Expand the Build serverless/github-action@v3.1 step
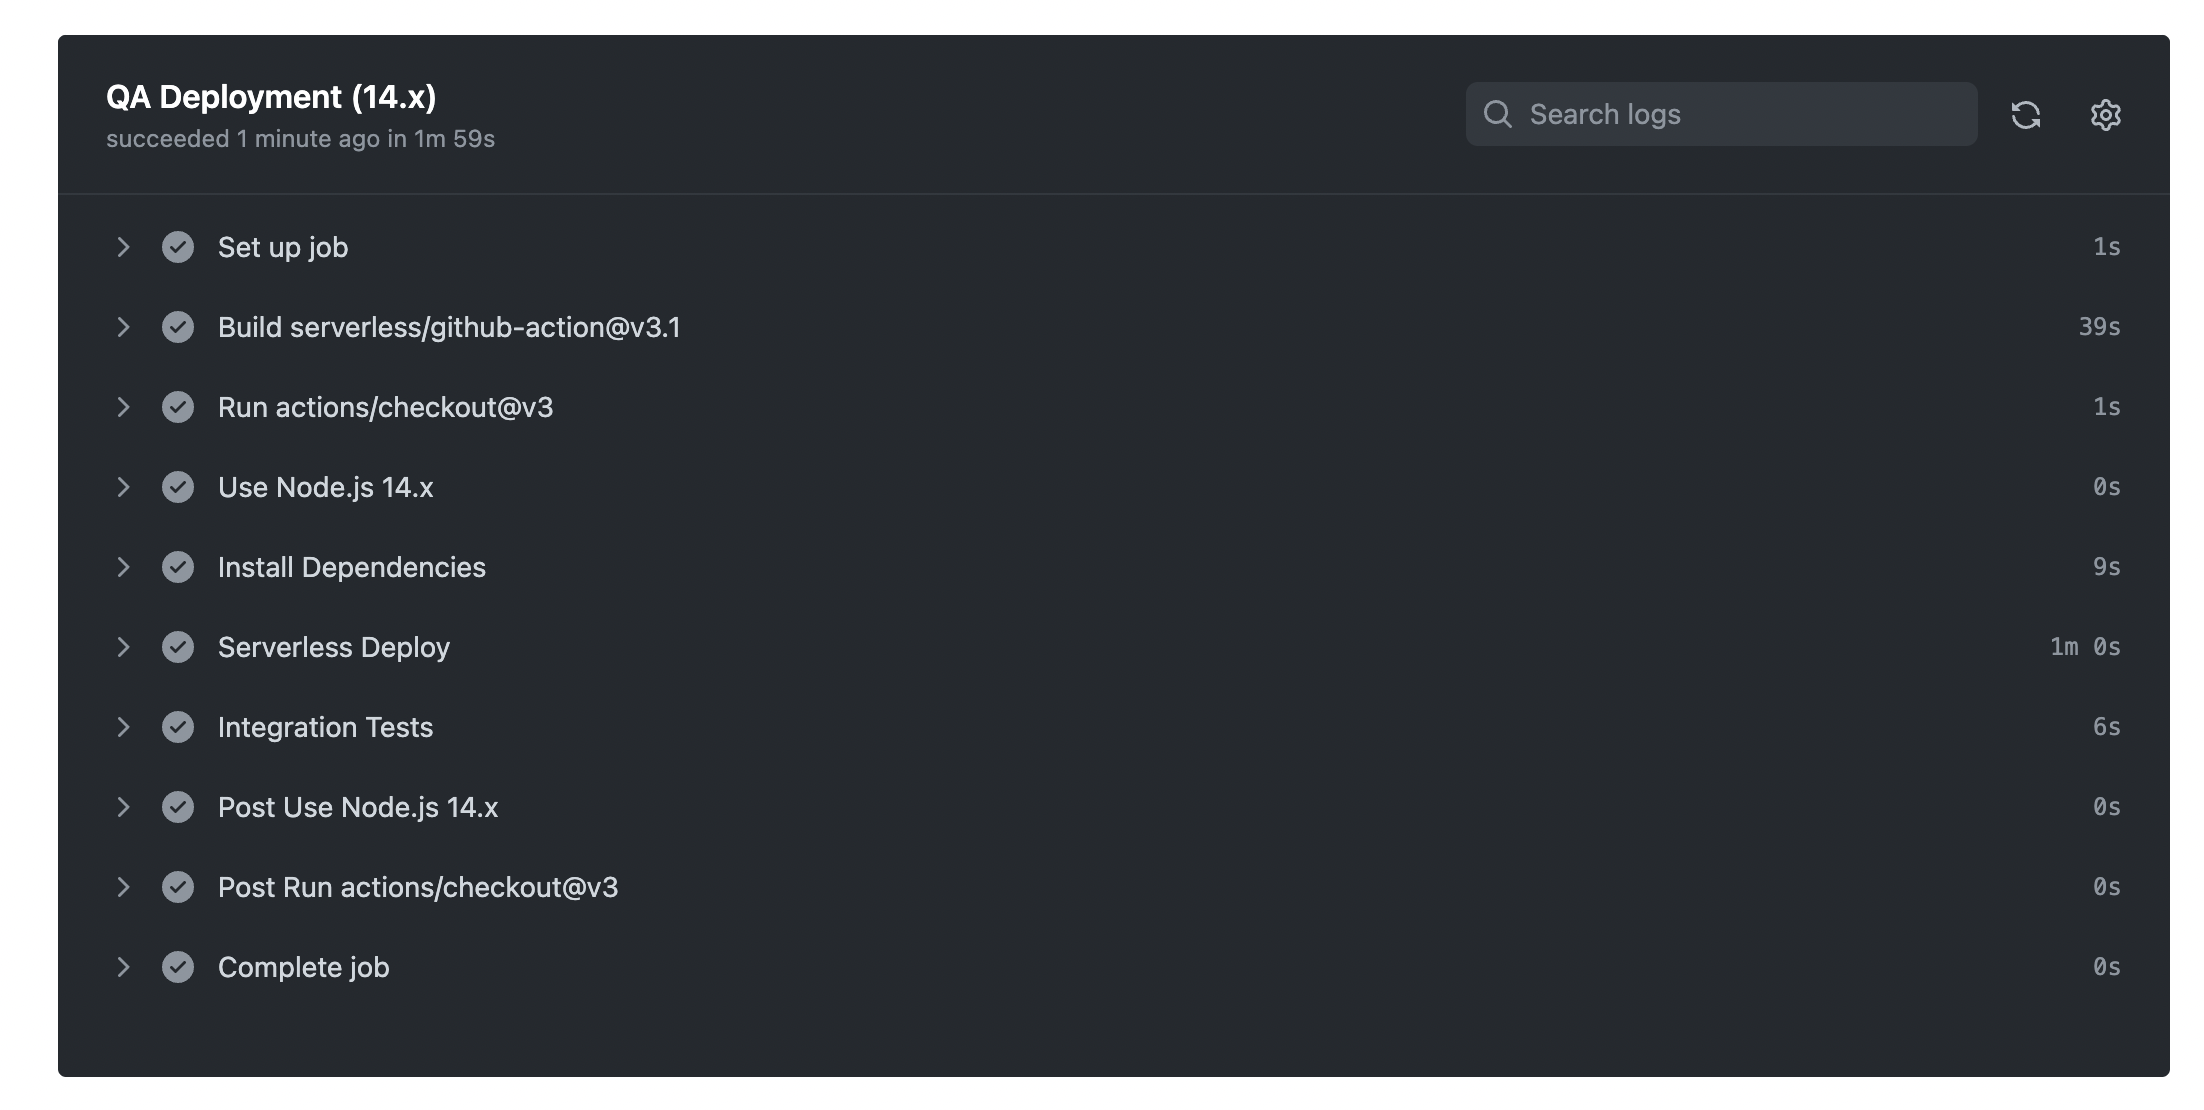 pyautogui.click(x=123, y=327)
